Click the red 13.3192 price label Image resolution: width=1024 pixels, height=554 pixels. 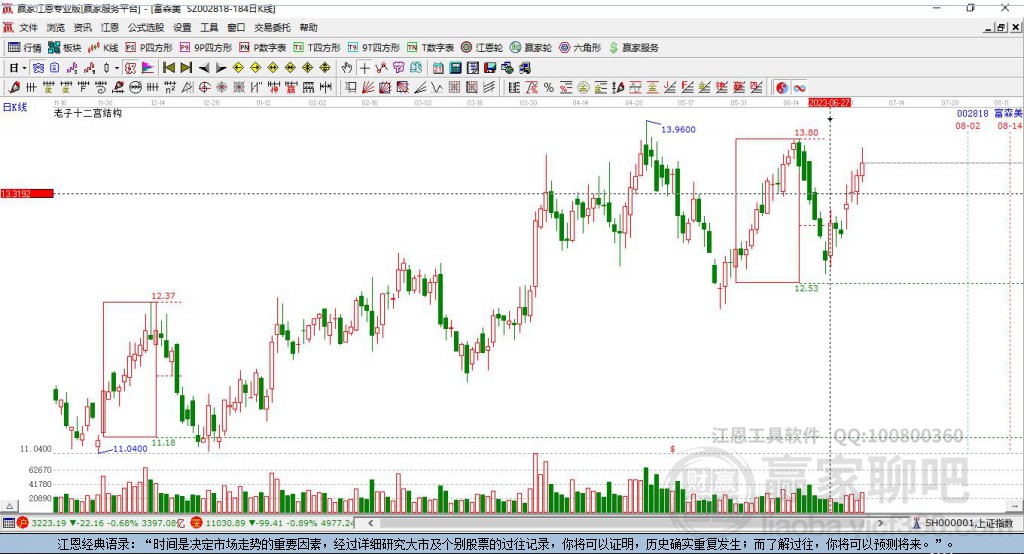click(27, 193)
